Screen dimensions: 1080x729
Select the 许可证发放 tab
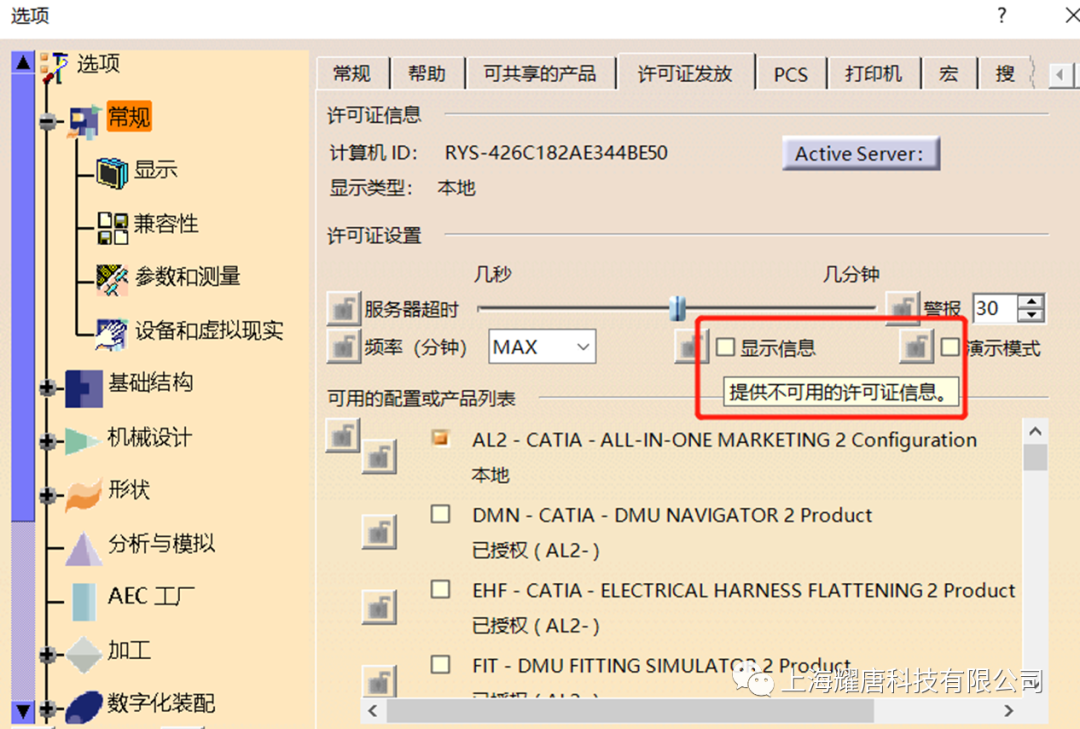point(685,73)
